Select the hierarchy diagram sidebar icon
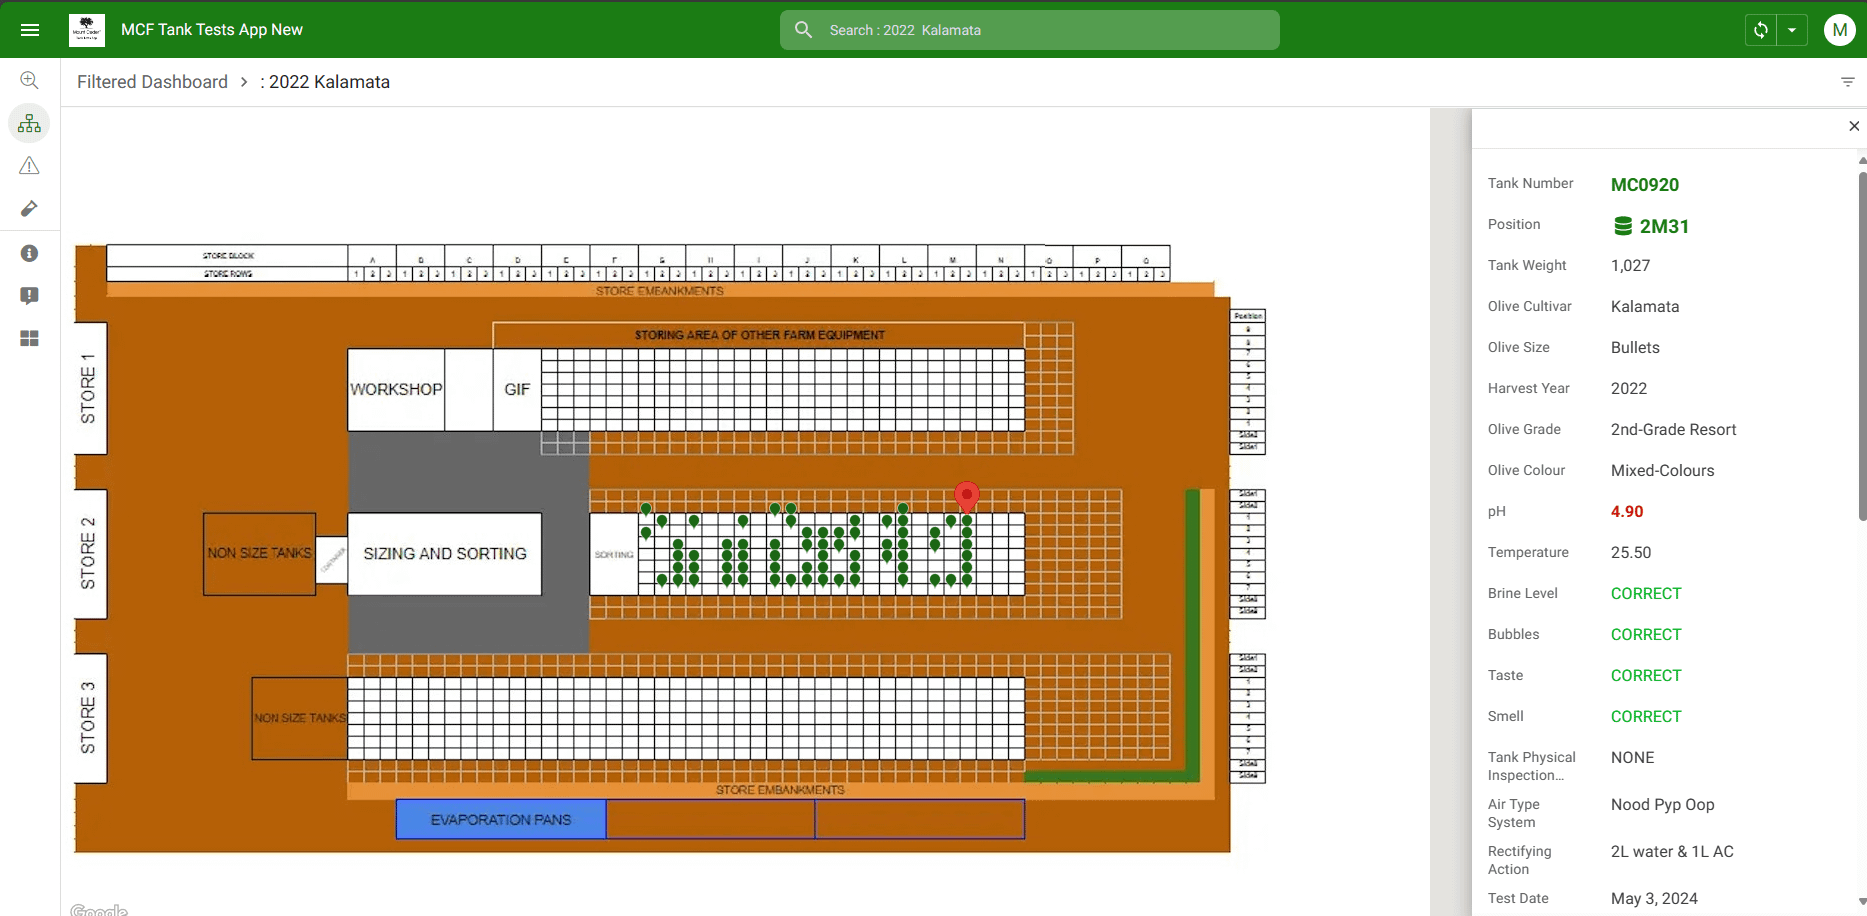The width and height of the screenshot is (1867, 916). pyautogui.click(x=30, y=124)
